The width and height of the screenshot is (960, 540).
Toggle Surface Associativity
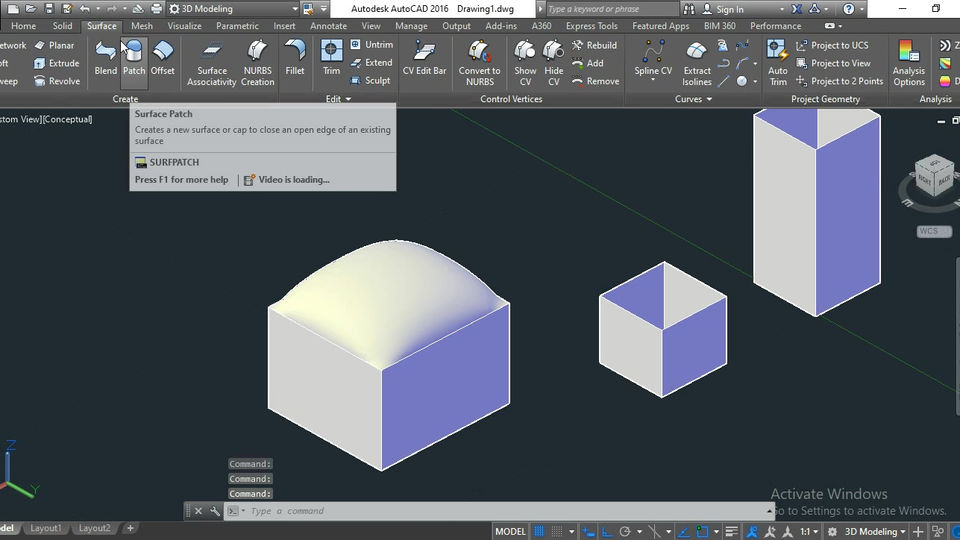(x=212, y=63)
